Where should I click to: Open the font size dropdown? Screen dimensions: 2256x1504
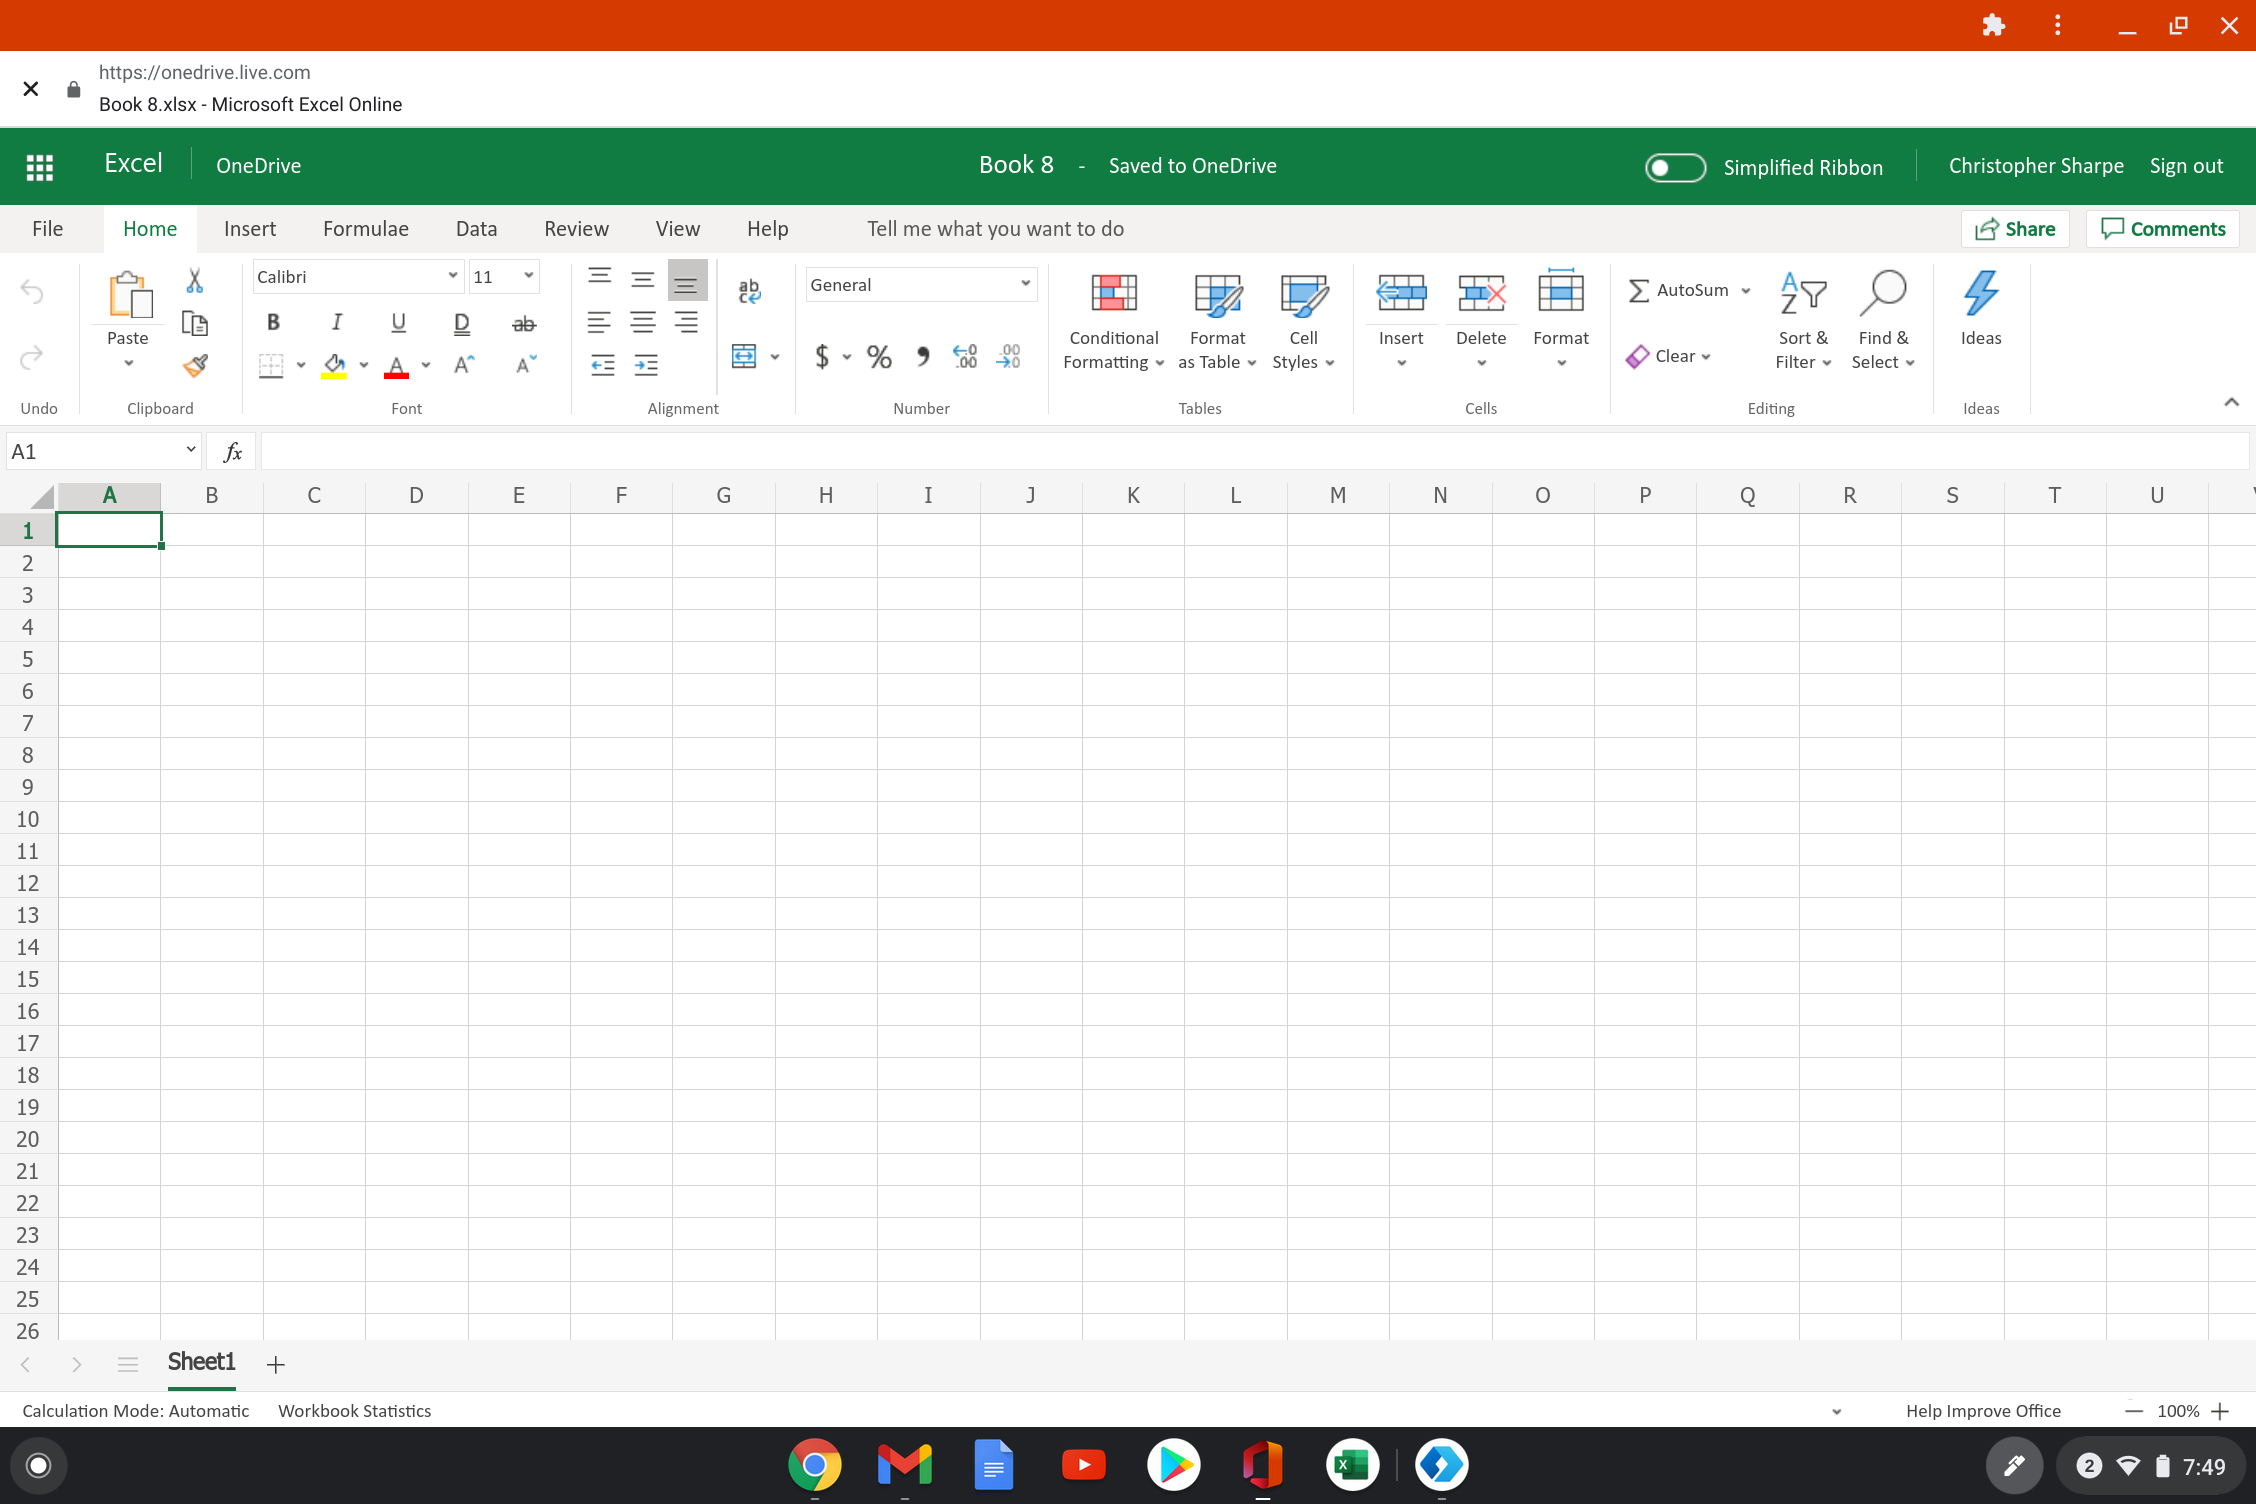click(x=528, y=277)
